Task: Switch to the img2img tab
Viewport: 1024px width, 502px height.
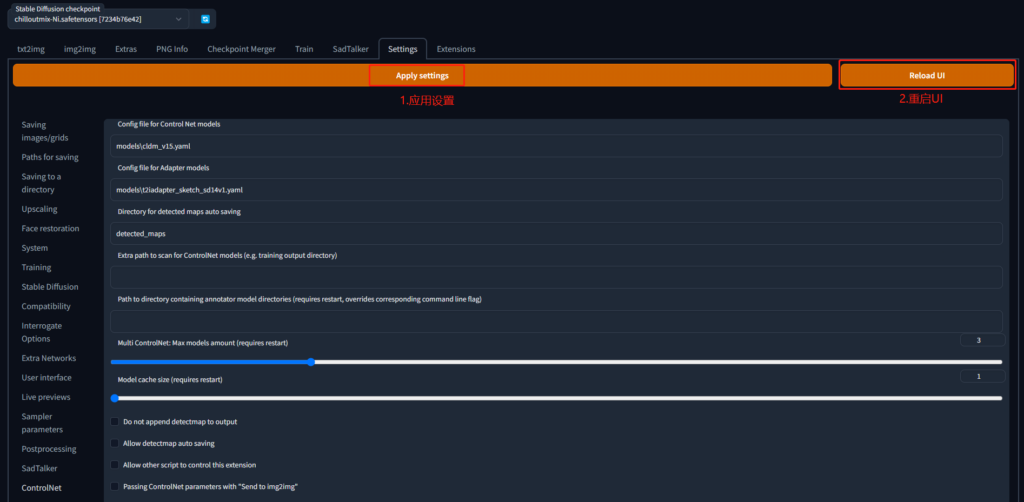Action: pyautogui.click(x=80, y=49)
